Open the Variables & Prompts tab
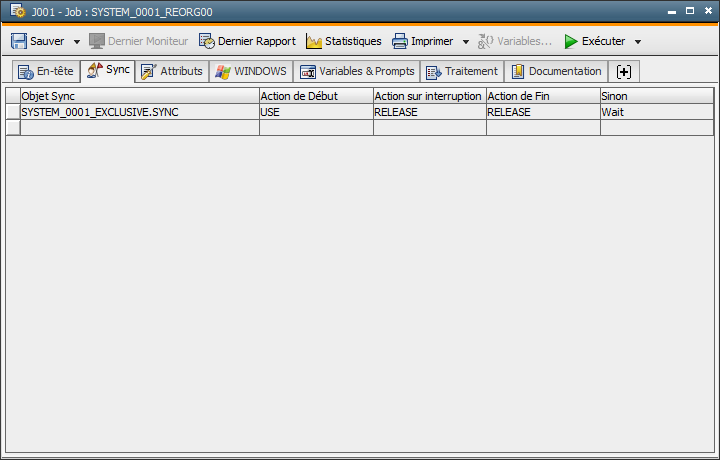The width and height of the screenshot is (720, 460). pos(357,72)
